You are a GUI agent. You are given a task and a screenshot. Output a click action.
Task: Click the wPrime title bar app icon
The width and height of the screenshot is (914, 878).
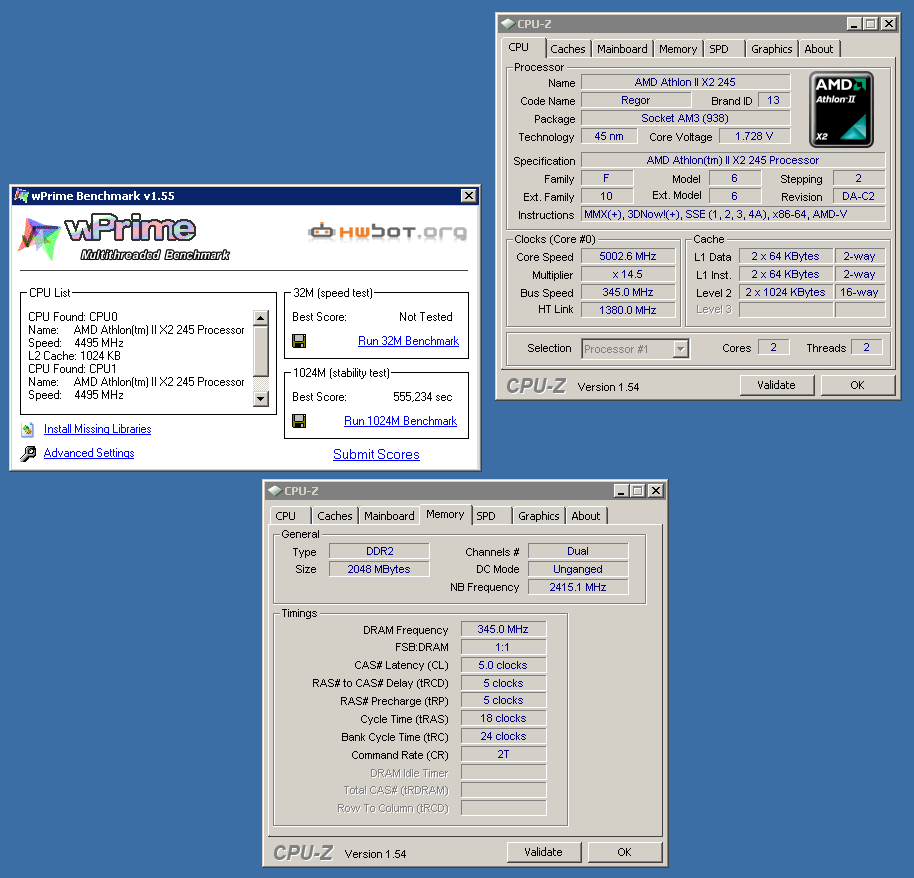tap(22, 195)
